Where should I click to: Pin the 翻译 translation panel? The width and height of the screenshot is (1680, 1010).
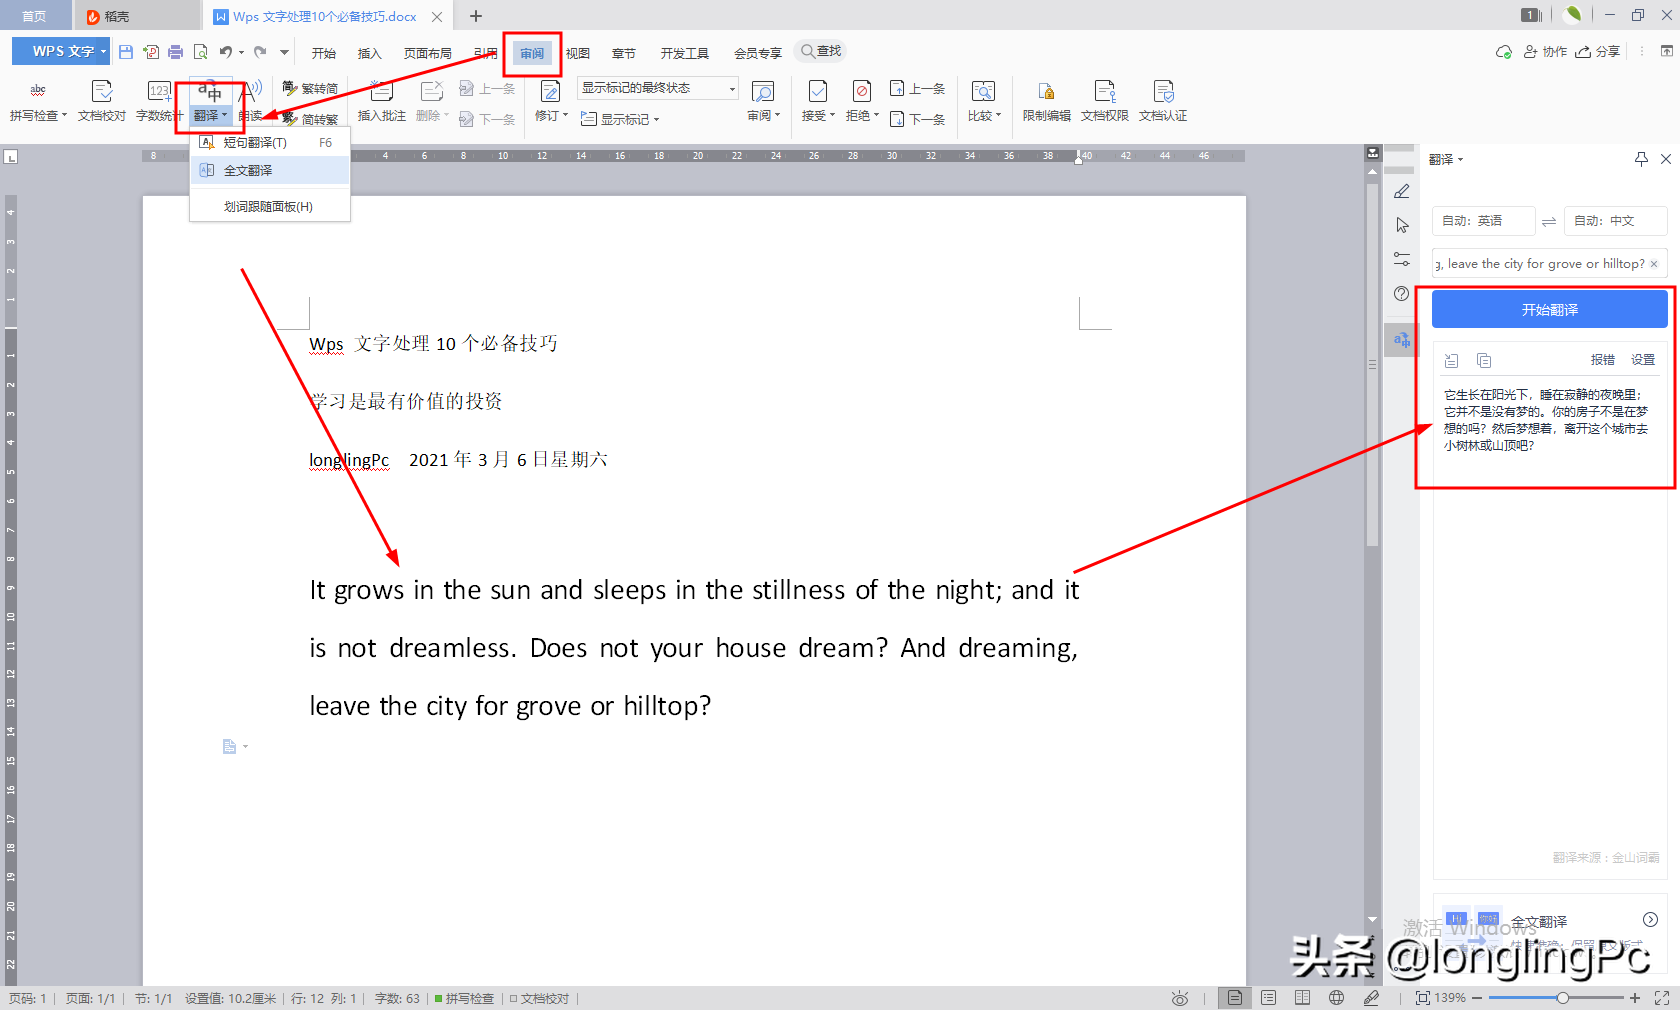point(1641,159)
